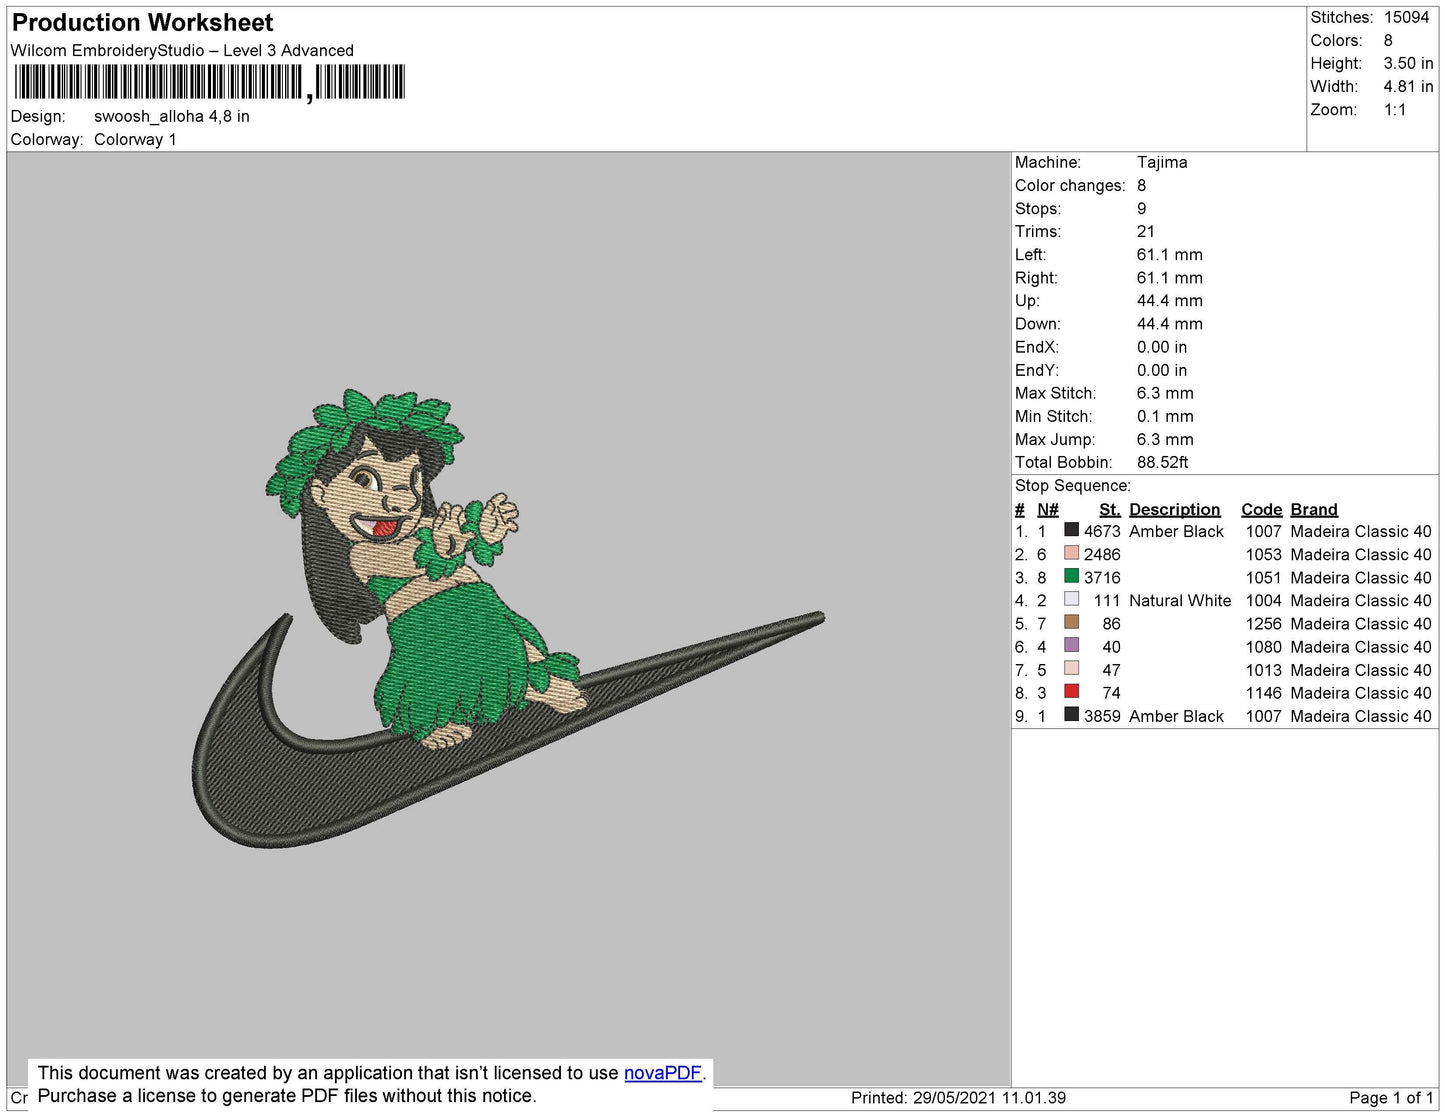Click the light pink swatch for code 1013
Viewport: 1445px width, 1117px height.
pyautogui.click(x=1071, y=669)
